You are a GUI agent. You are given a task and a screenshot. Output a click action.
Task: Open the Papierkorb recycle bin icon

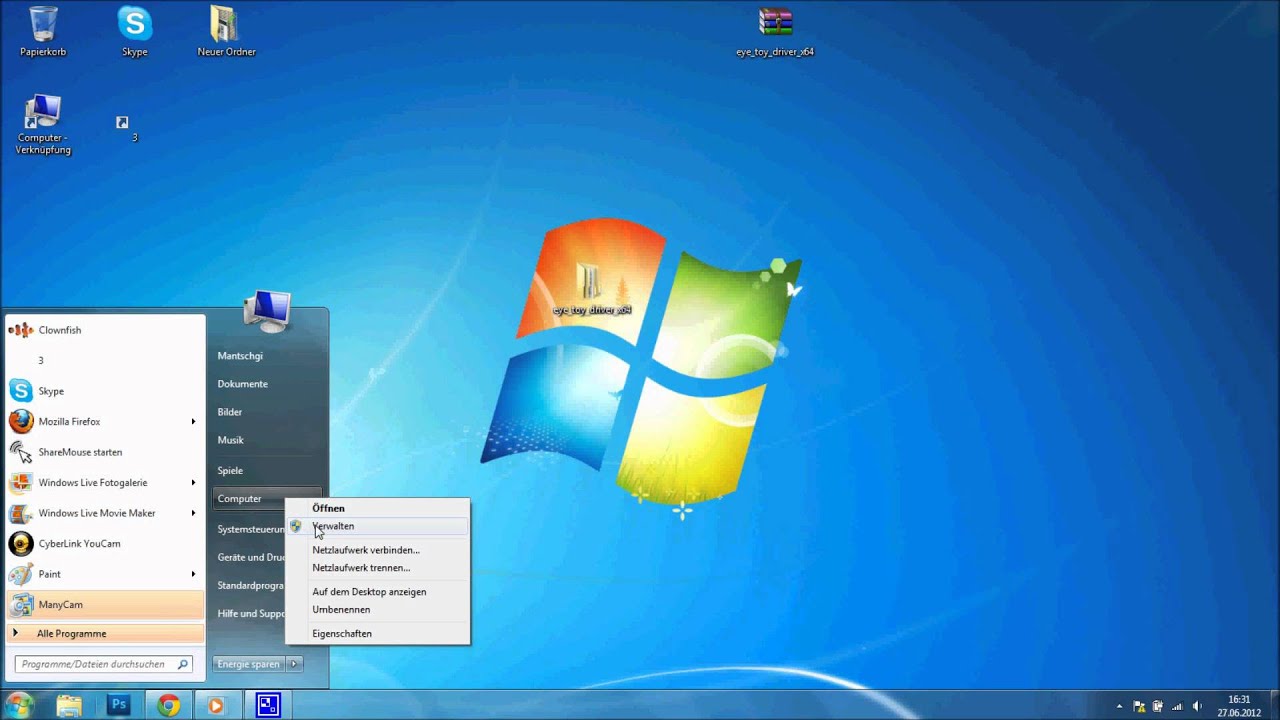click(x=43, y=31)
